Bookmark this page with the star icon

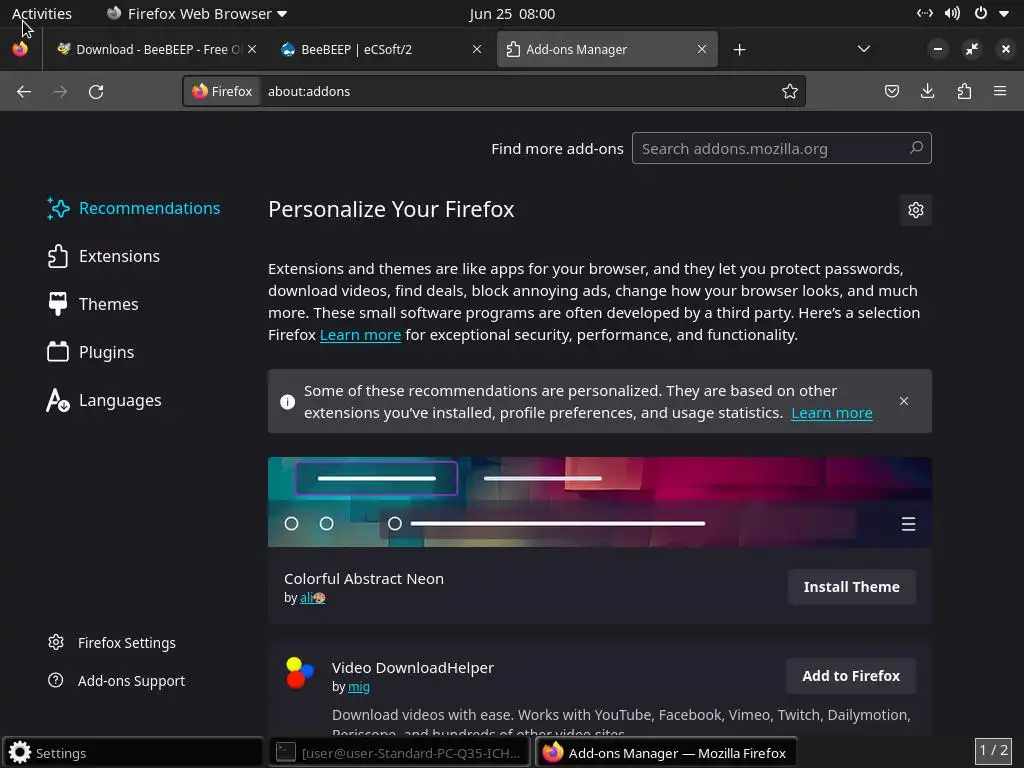pos(790,91)
